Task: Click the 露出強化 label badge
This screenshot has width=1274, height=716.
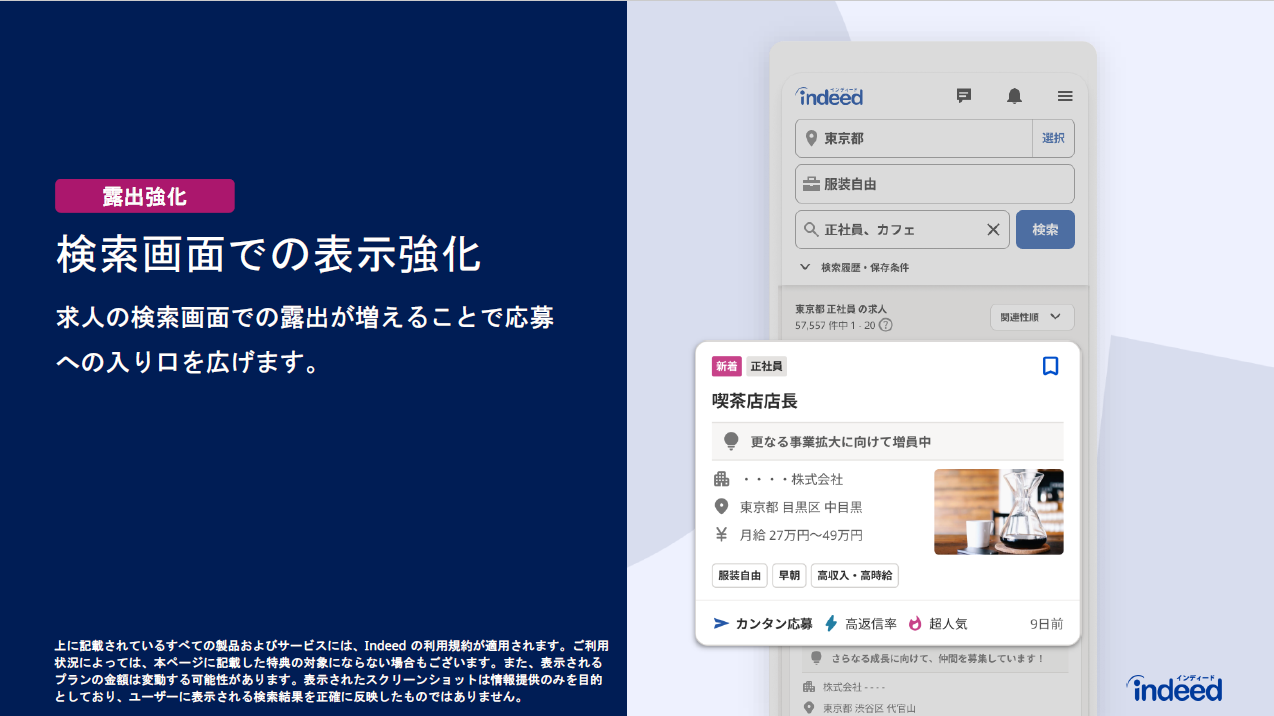Action: [145, 196]
